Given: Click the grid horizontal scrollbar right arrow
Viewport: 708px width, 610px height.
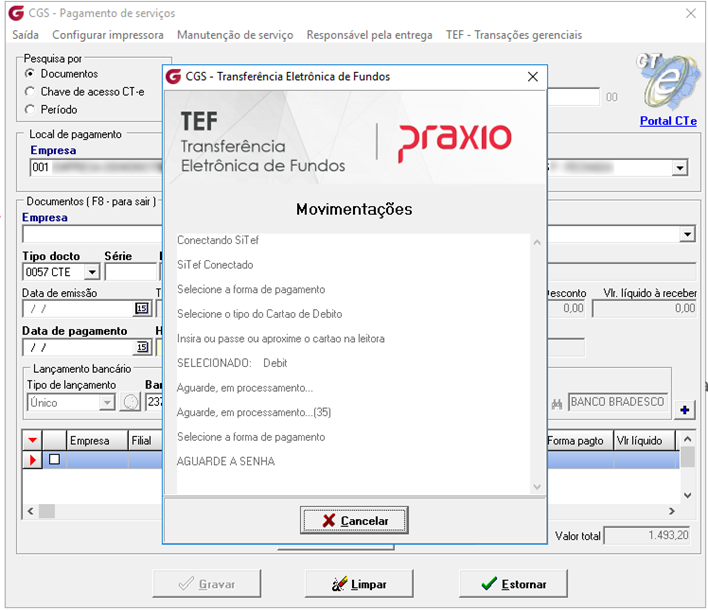Looking at the screenshot, I should click(672, 511).
